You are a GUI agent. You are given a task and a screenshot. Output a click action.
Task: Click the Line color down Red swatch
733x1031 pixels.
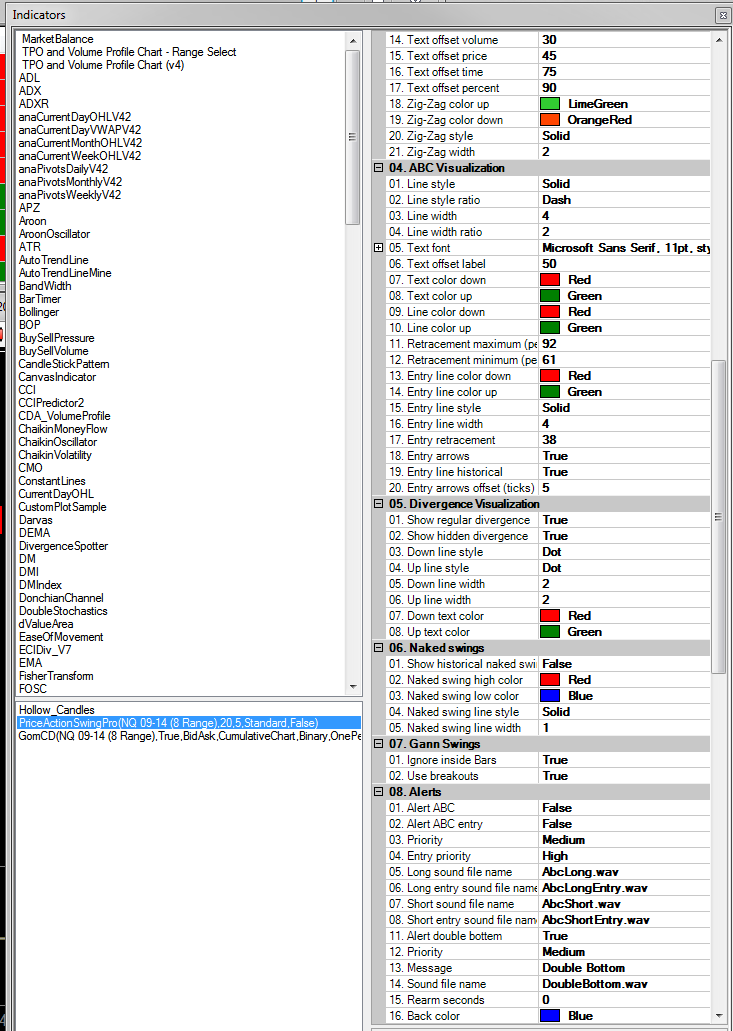(x=550, y=312)
